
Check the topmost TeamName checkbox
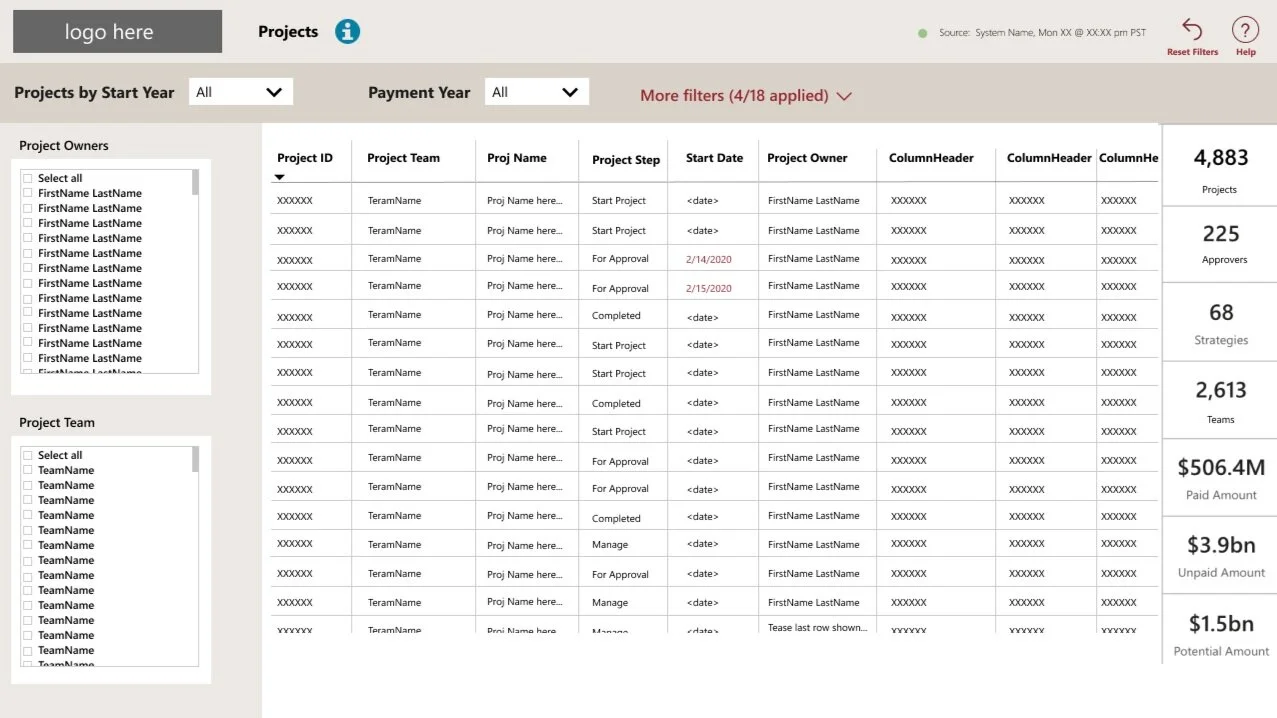click(27, 469)
